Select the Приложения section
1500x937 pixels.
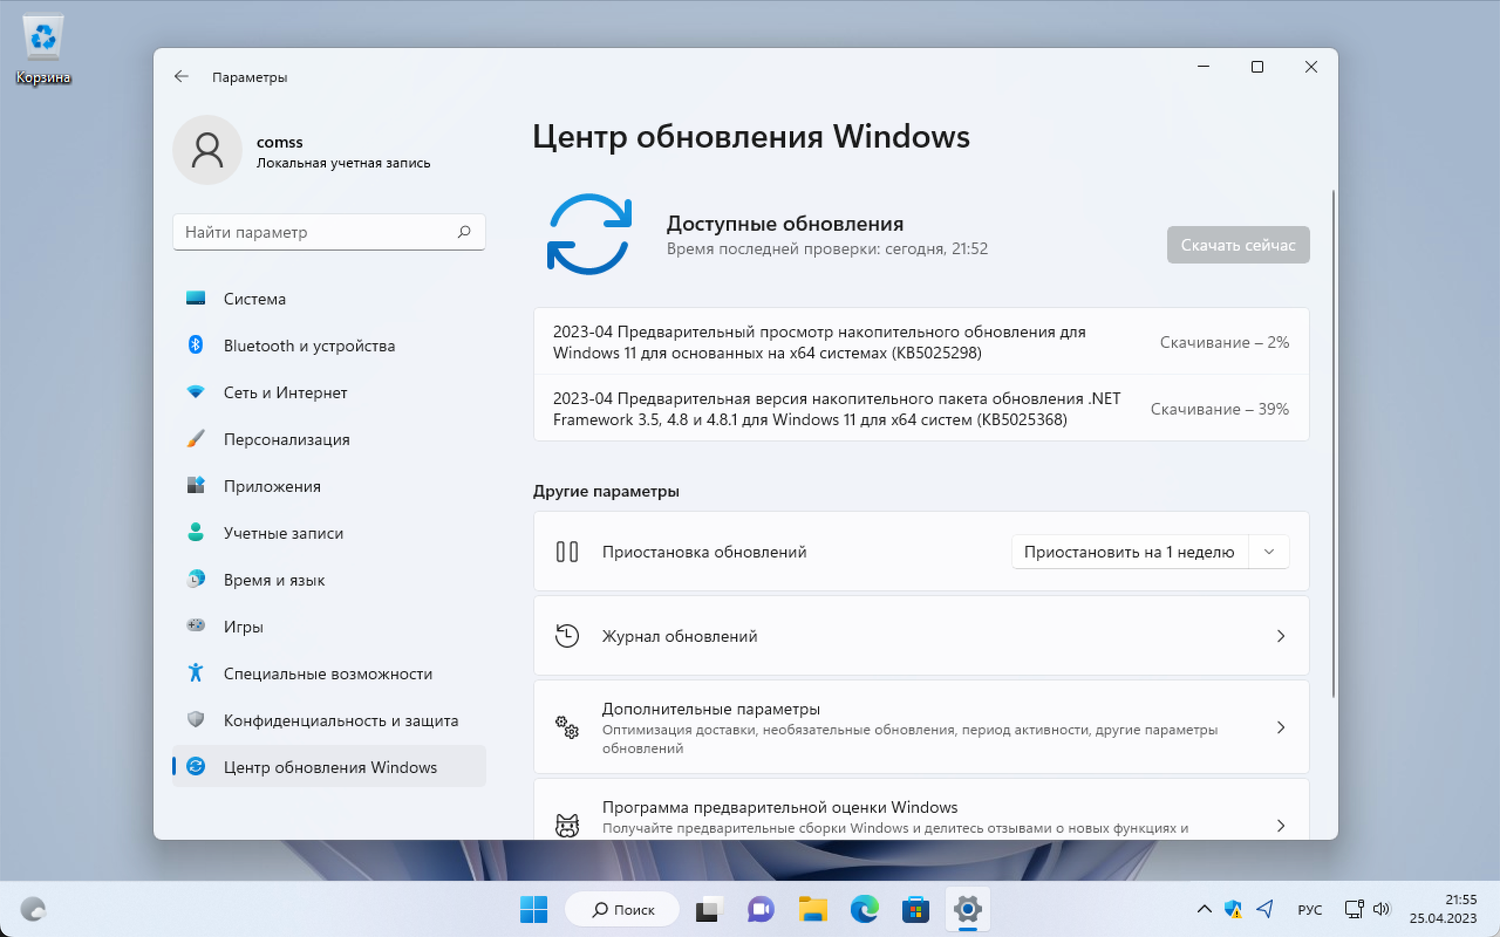(329, 487)
